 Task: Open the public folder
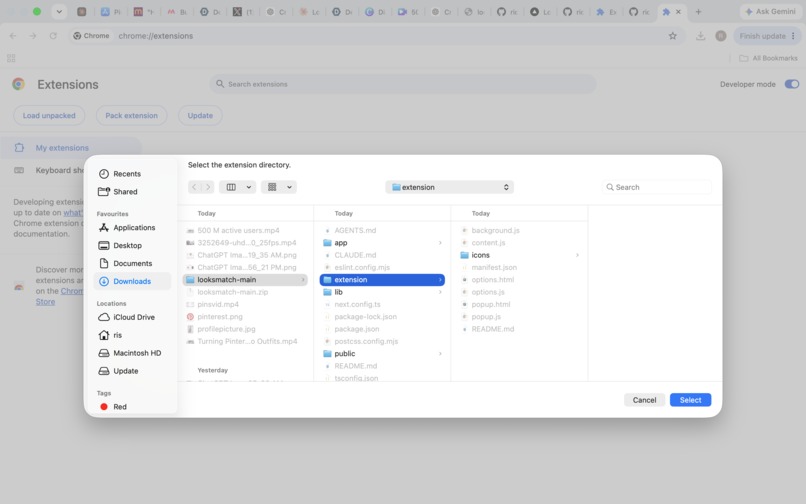coord(382,354)
